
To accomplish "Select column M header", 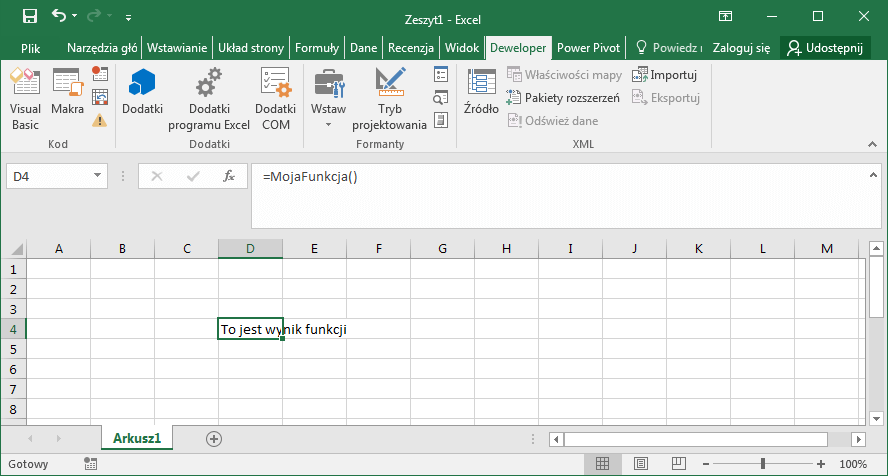I will (827, 248).
